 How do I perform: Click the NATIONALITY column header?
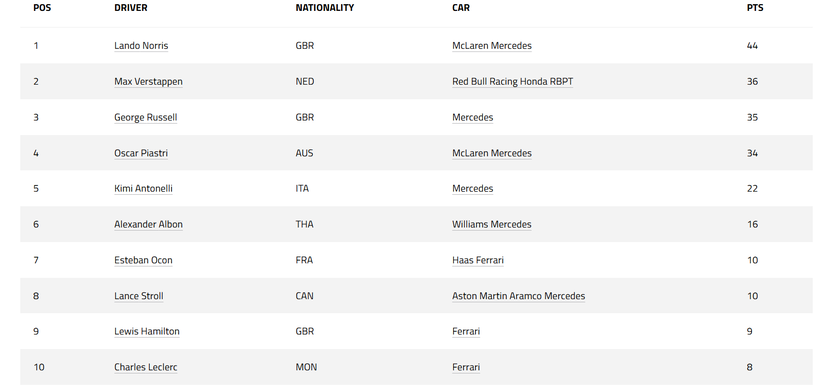(325, 8)
